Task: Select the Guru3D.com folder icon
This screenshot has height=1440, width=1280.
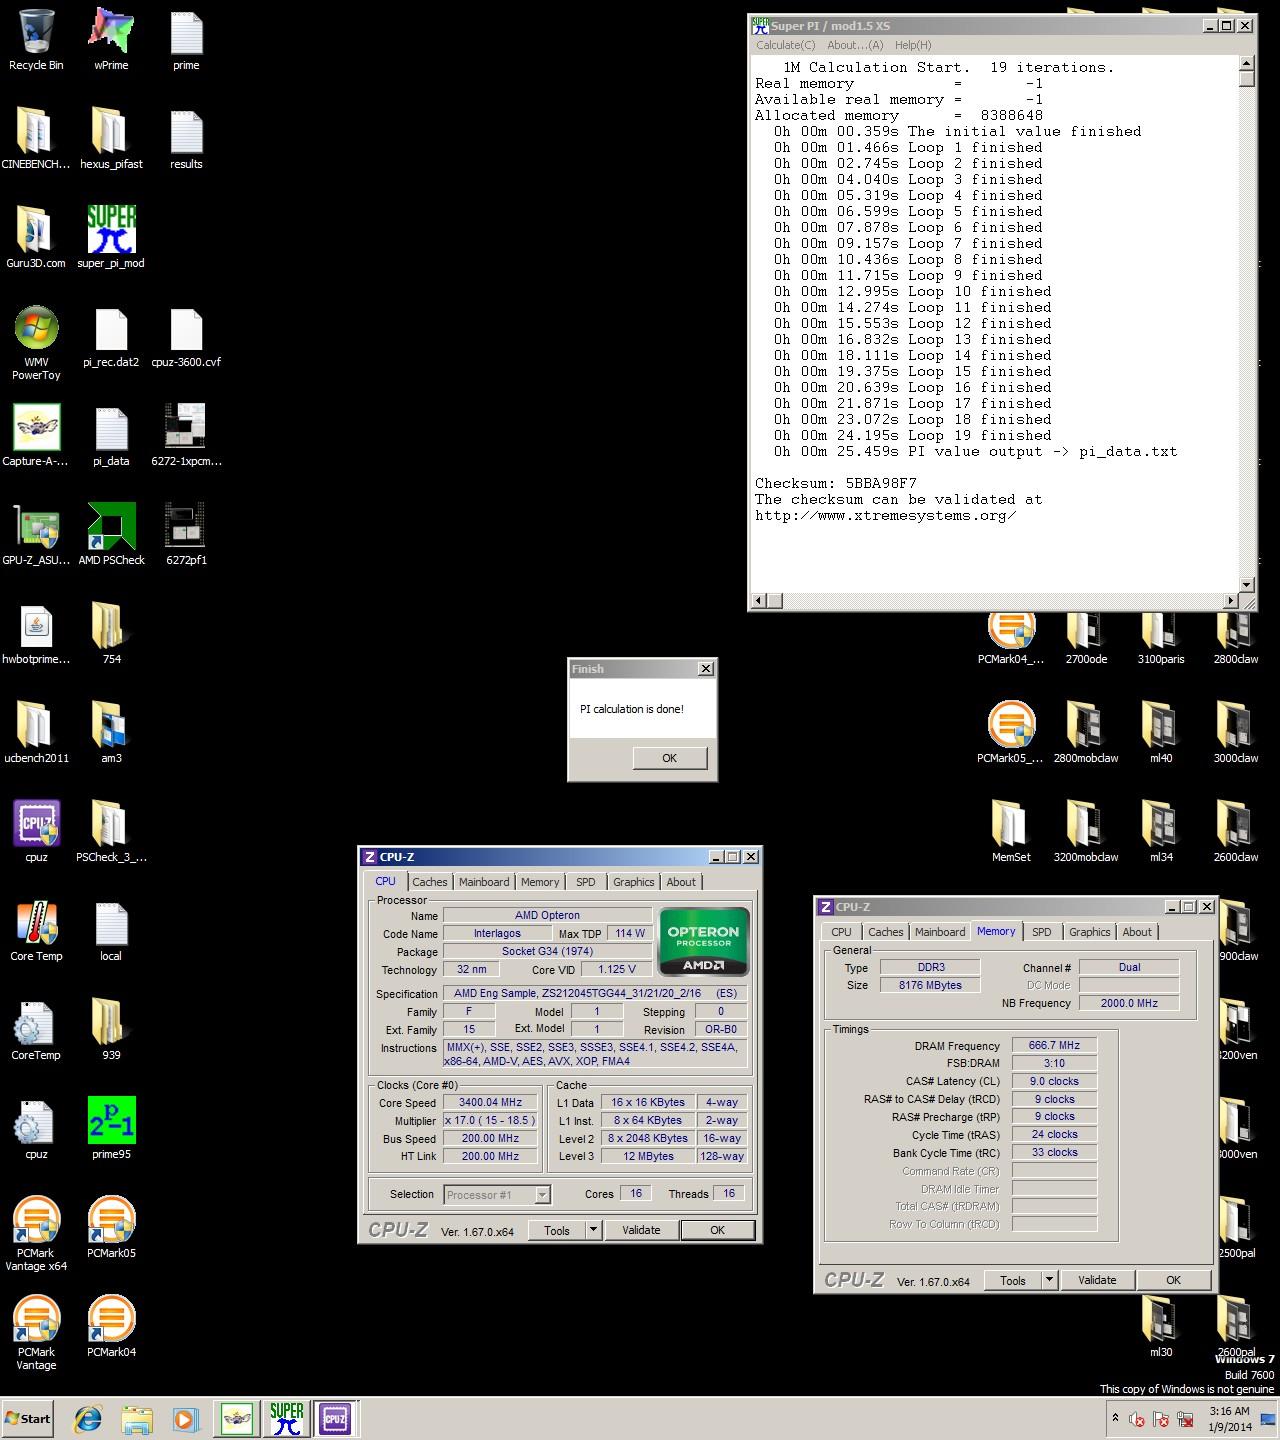Action: 36,238
